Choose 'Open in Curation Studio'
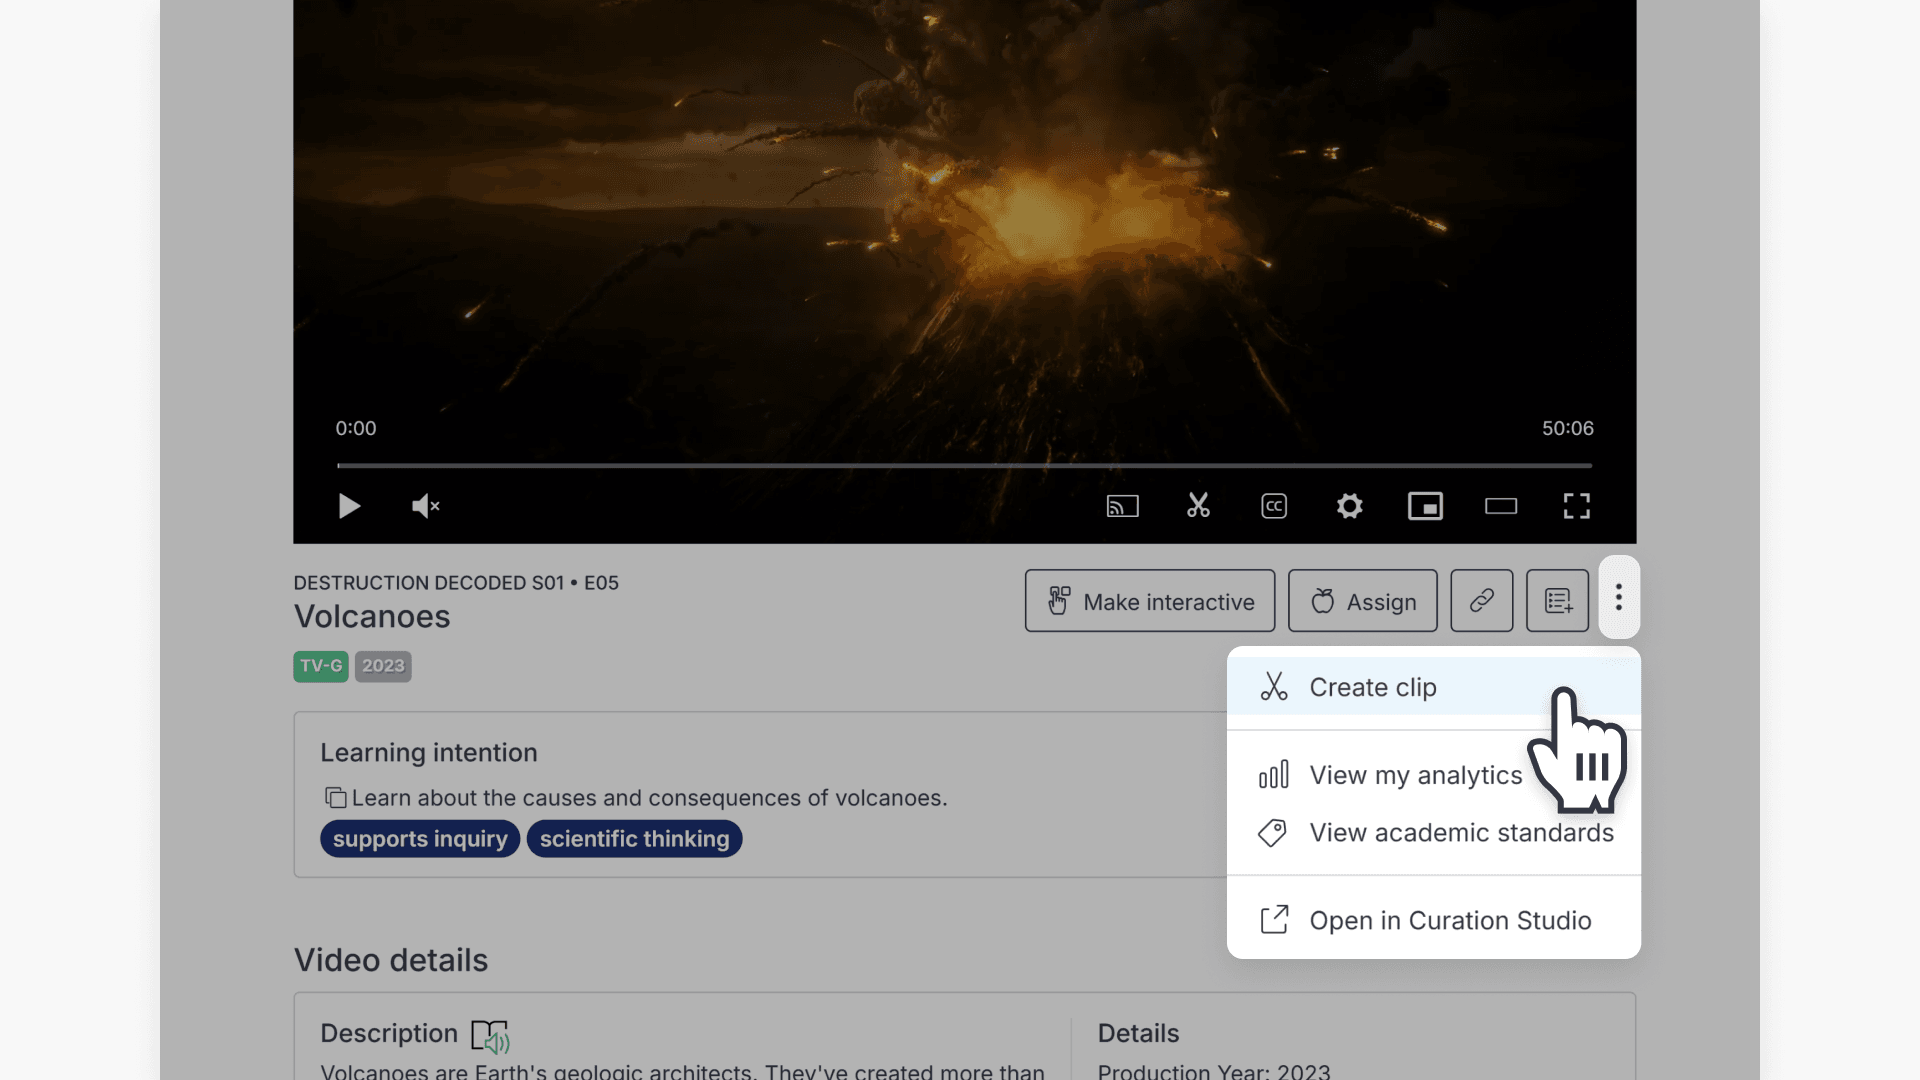This screenshot has width=1920, height=1080. (x=1450, y=920)
